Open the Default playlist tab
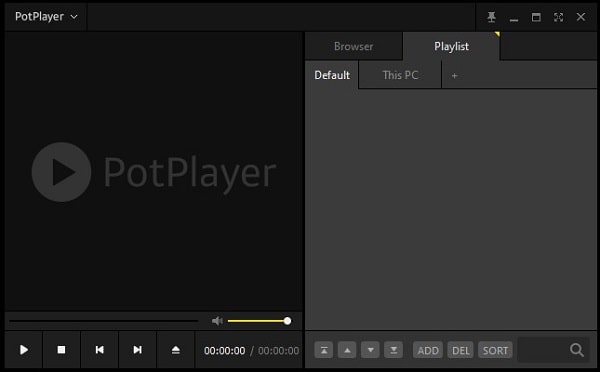 [x=332, y=75]
